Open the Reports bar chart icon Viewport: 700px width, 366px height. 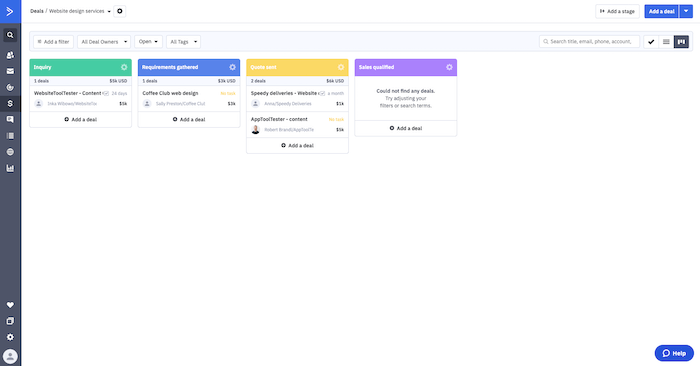(x=10, y=168)
